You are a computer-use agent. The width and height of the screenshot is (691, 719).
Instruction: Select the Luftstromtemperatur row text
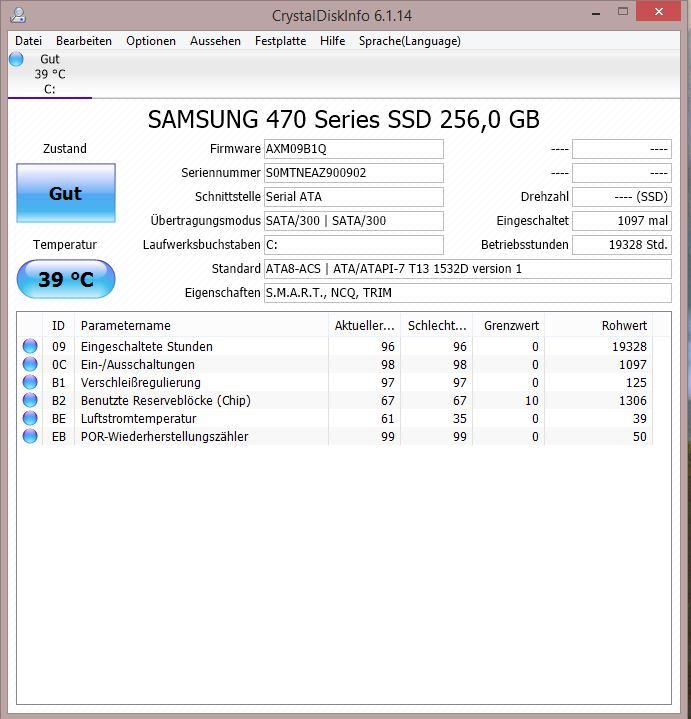click(x=138, y=418)
